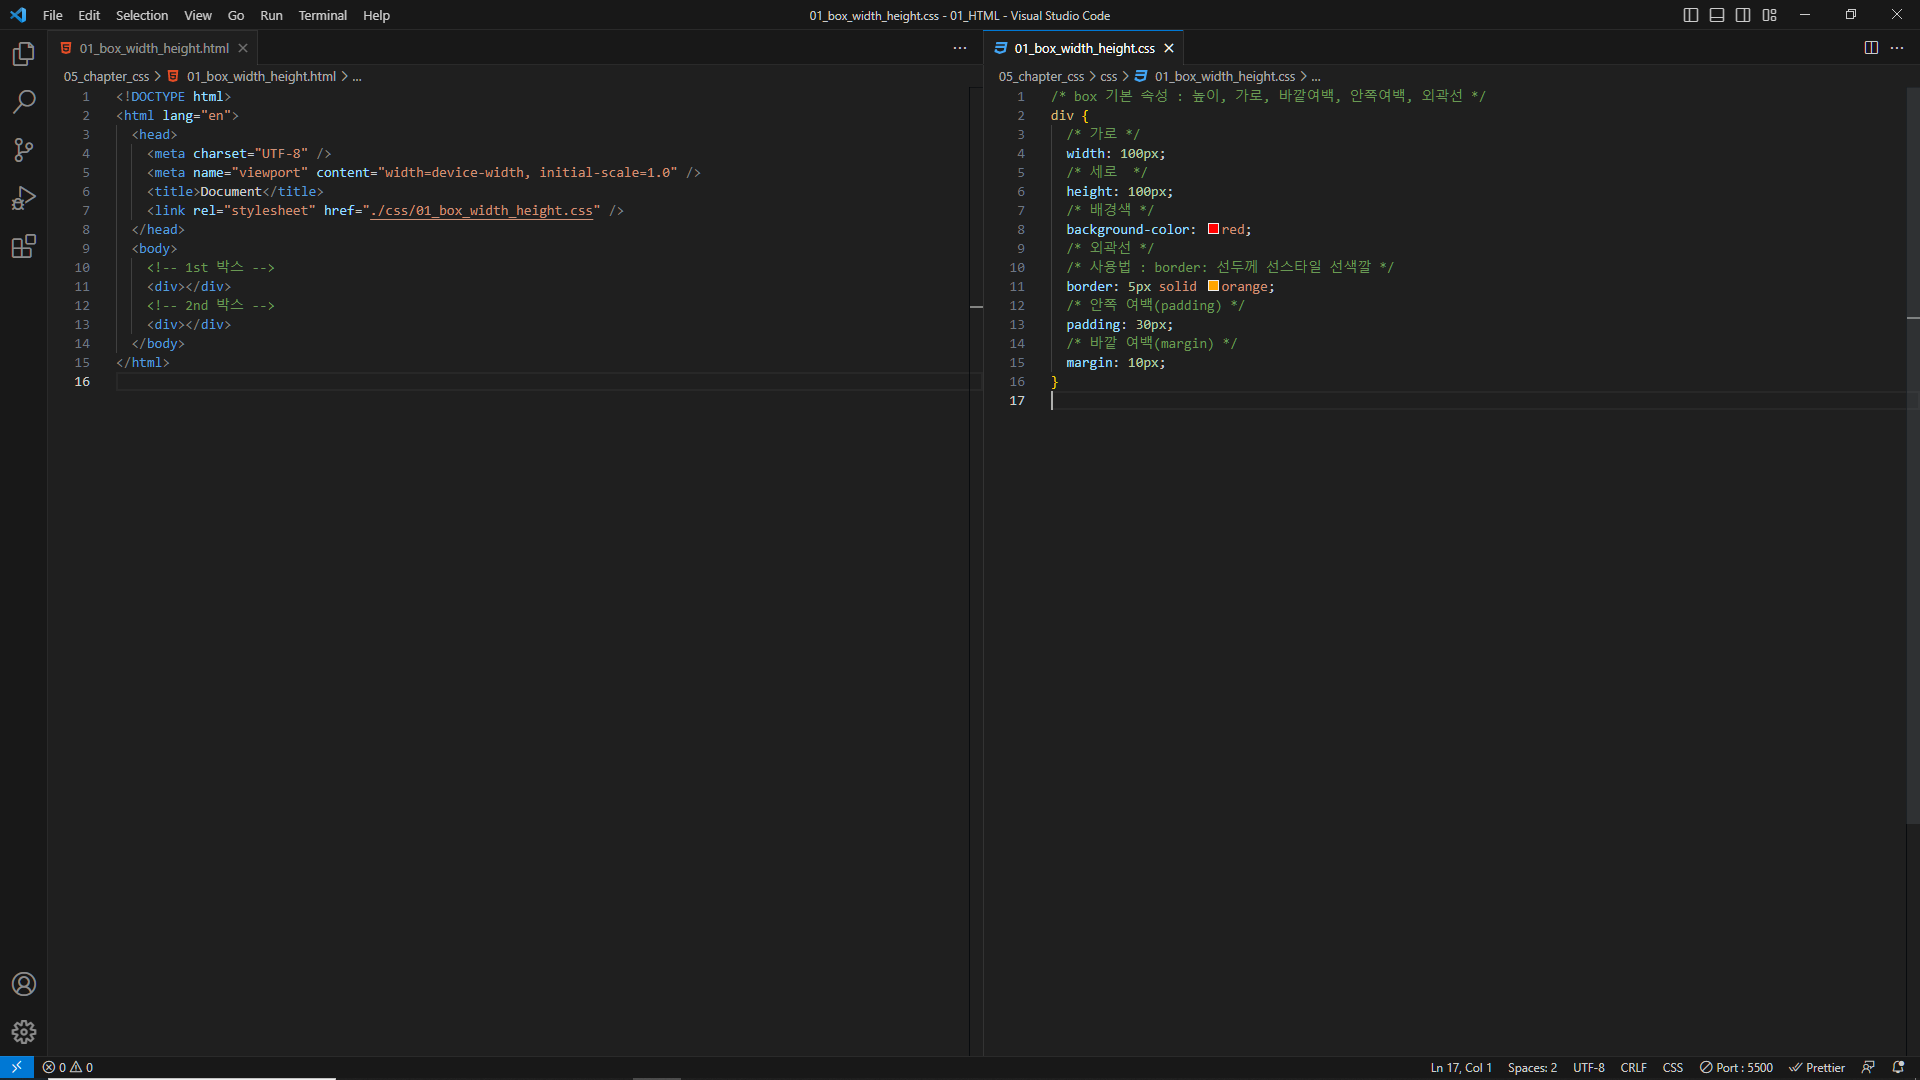
Task: Switch to 01_box_width_height.html tab
Action: pyautogui.click(x=154, y=48)
